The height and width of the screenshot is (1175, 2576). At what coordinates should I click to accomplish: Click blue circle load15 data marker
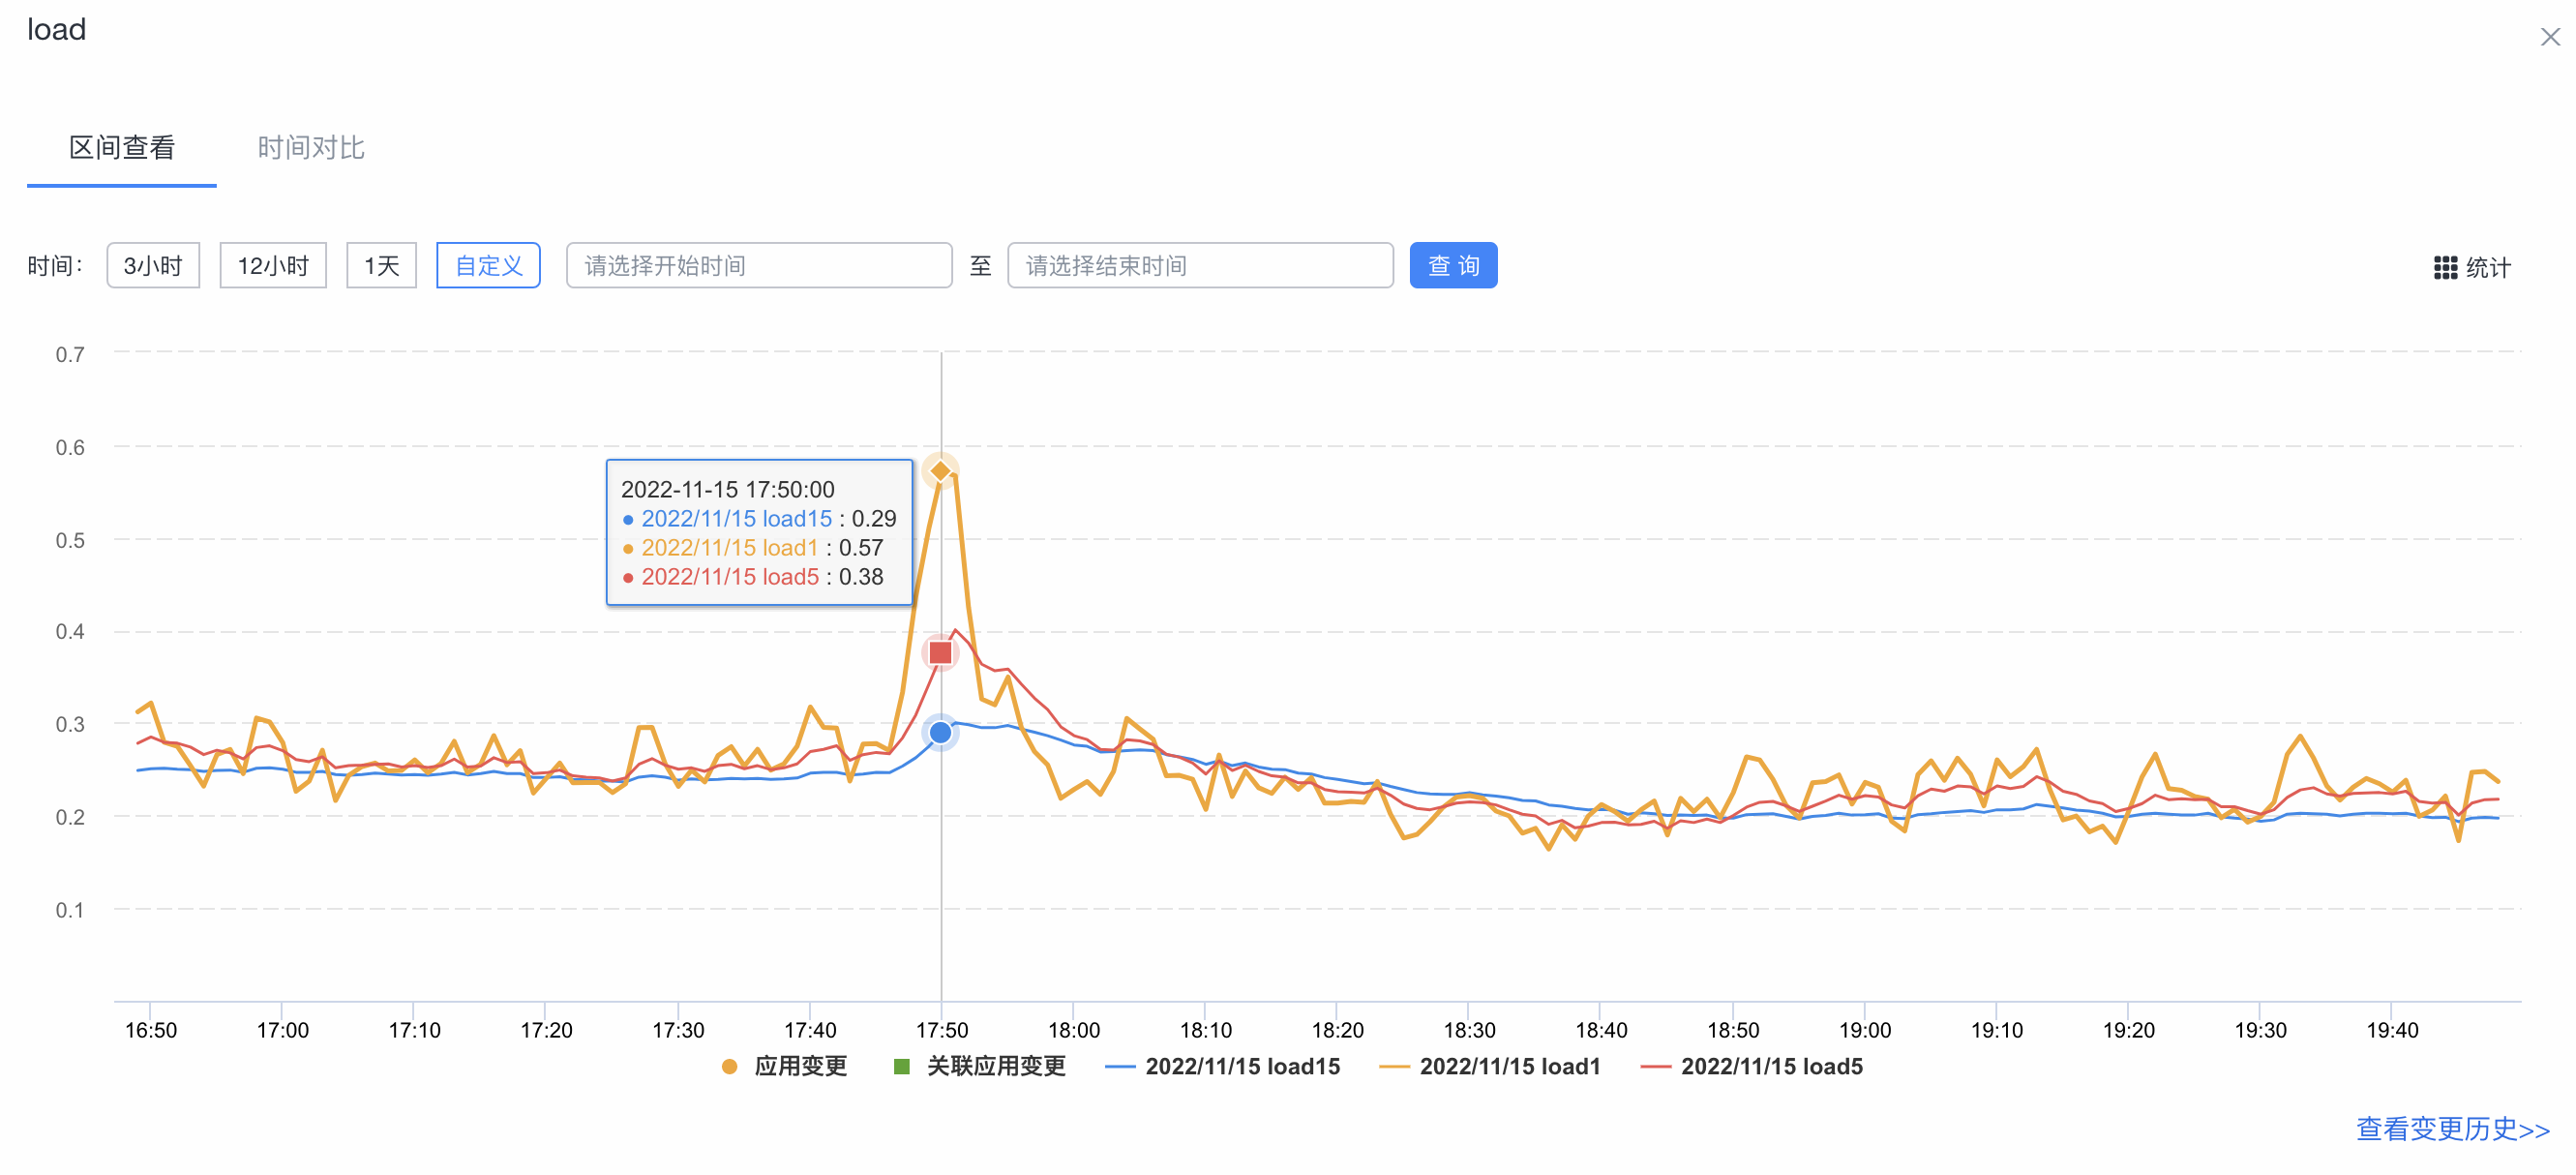point(940,733)
